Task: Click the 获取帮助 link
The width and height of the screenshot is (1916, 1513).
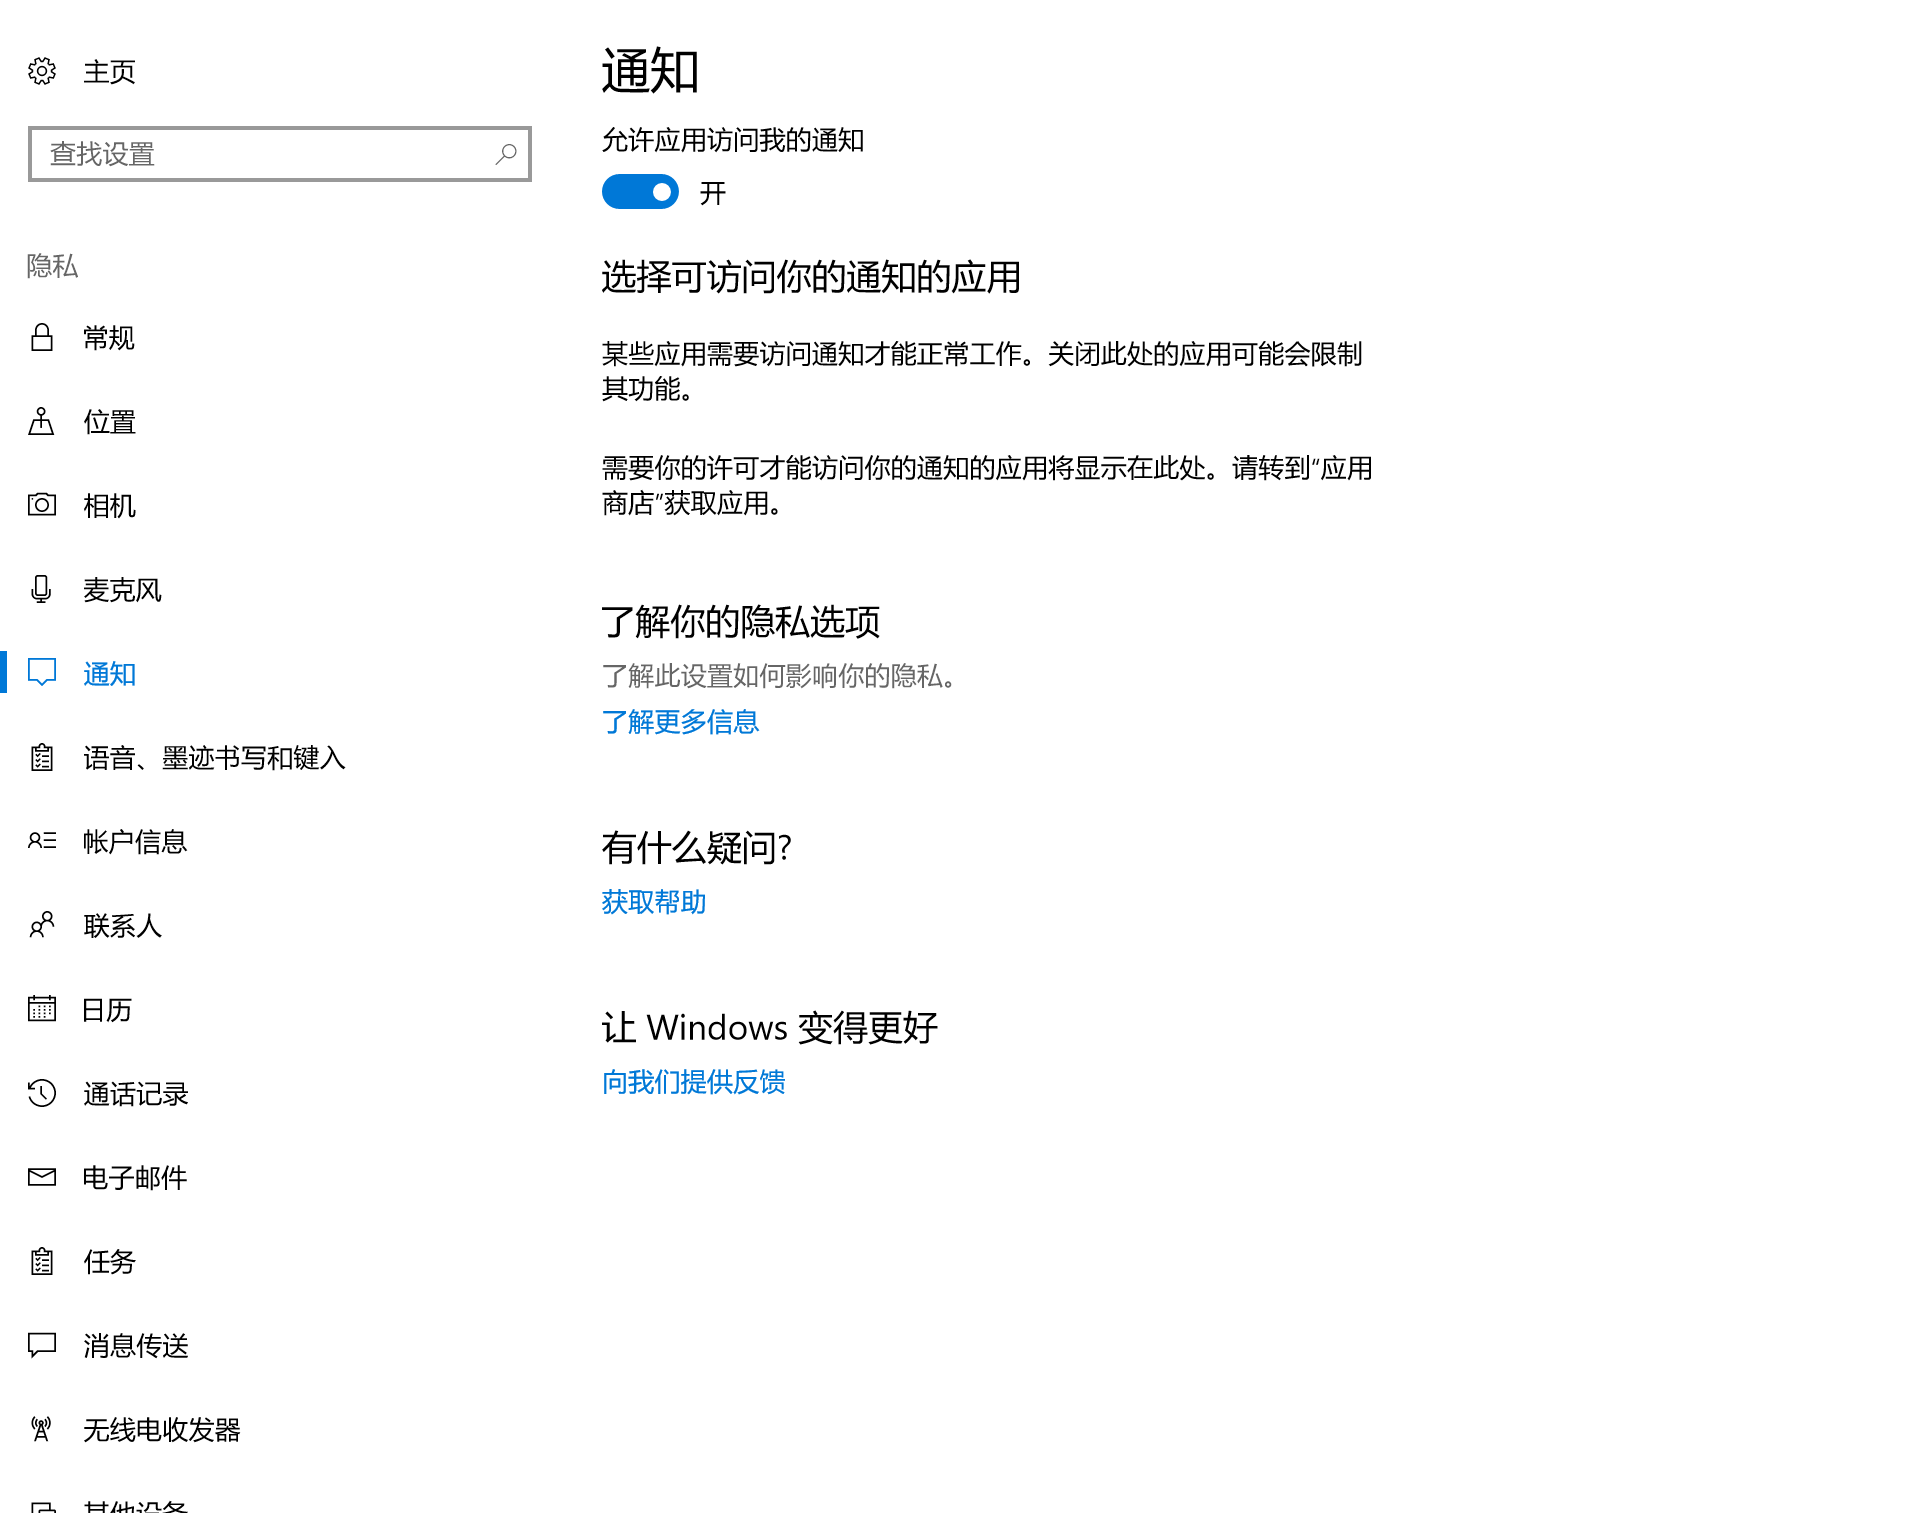Action: pos(654,902)
